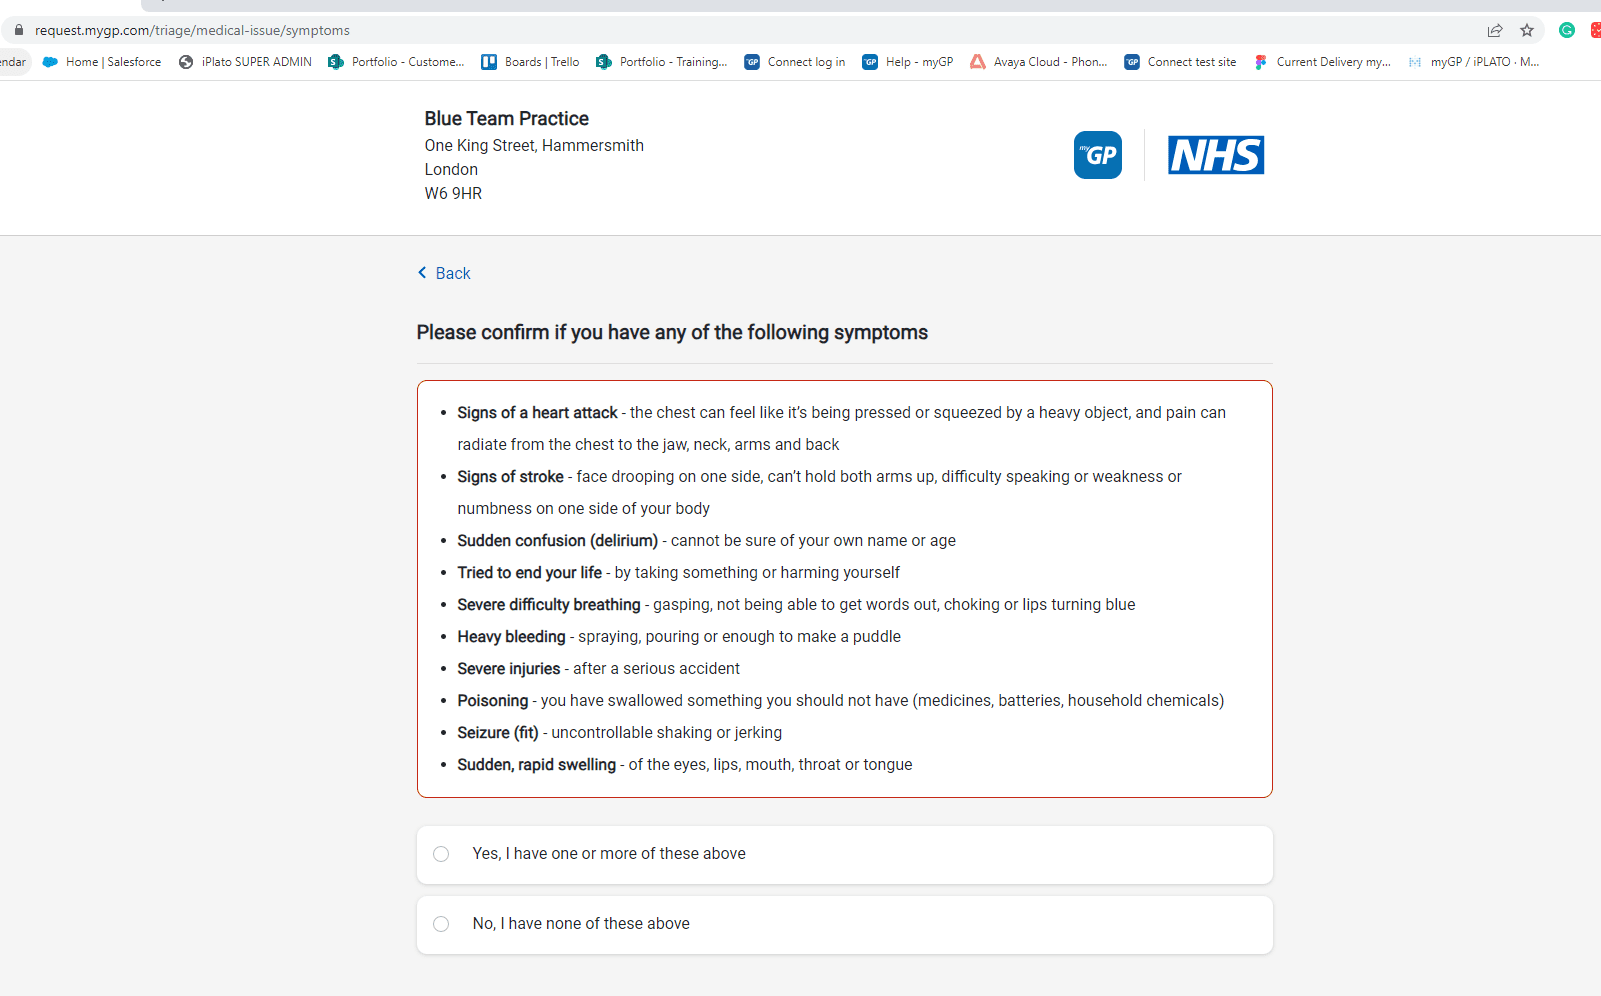Open Avaya Cloud bookmark
Viewport: 1601px width, 996px height.
pyautogui.click(x=1038, y=62)
